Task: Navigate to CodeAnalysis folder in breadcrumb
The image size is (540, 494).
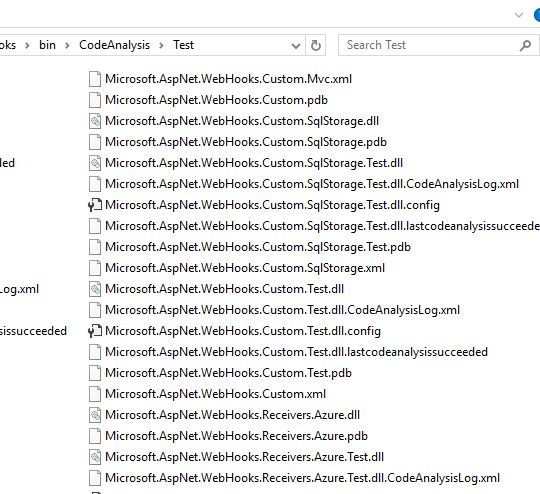Action: click(x=114, y=45)
